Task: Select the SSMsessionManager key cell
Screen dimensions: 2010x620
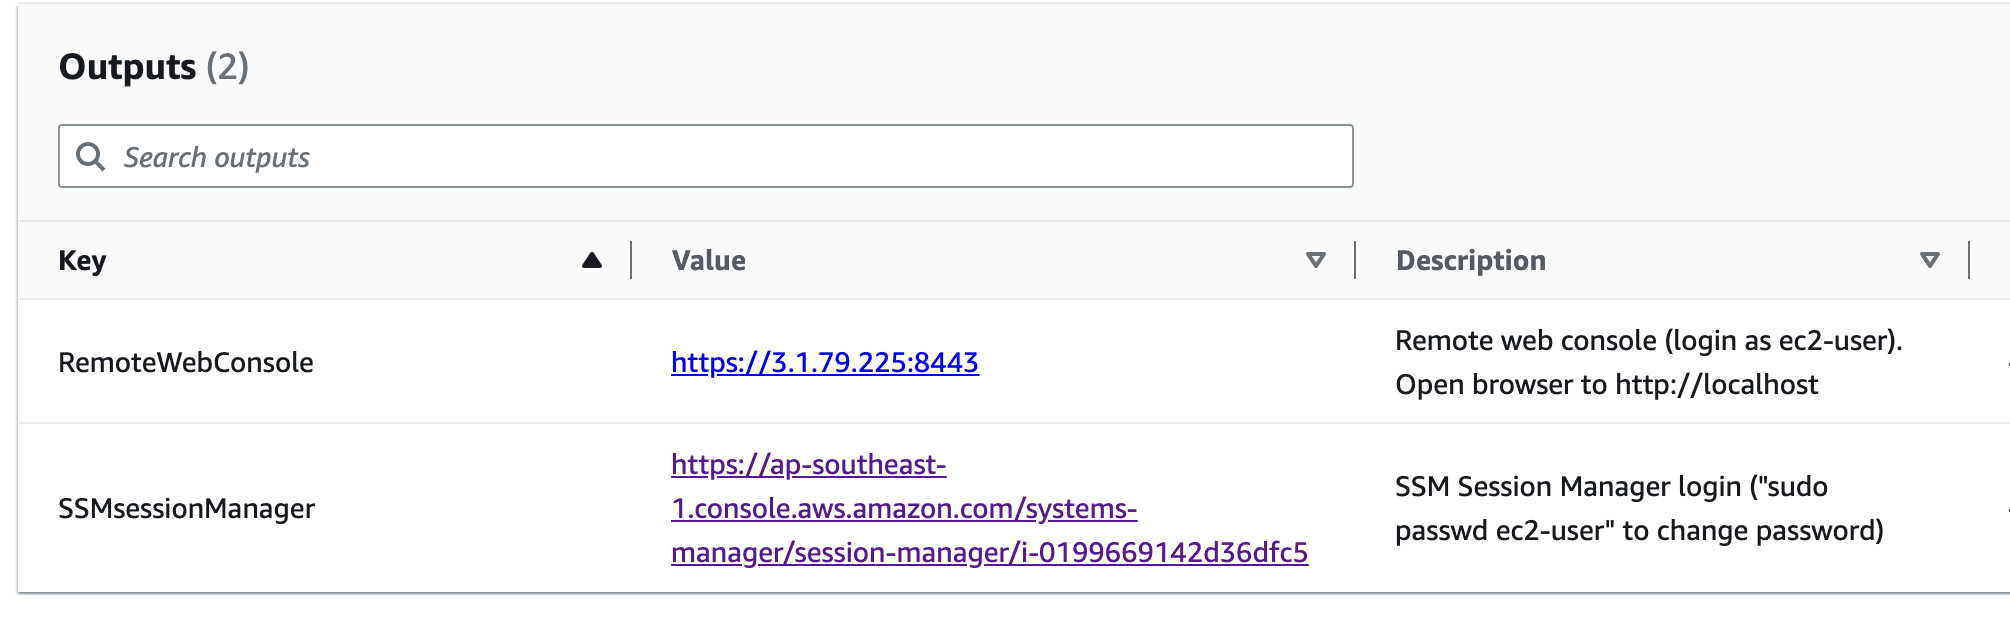Action: [x=186, y=508]
